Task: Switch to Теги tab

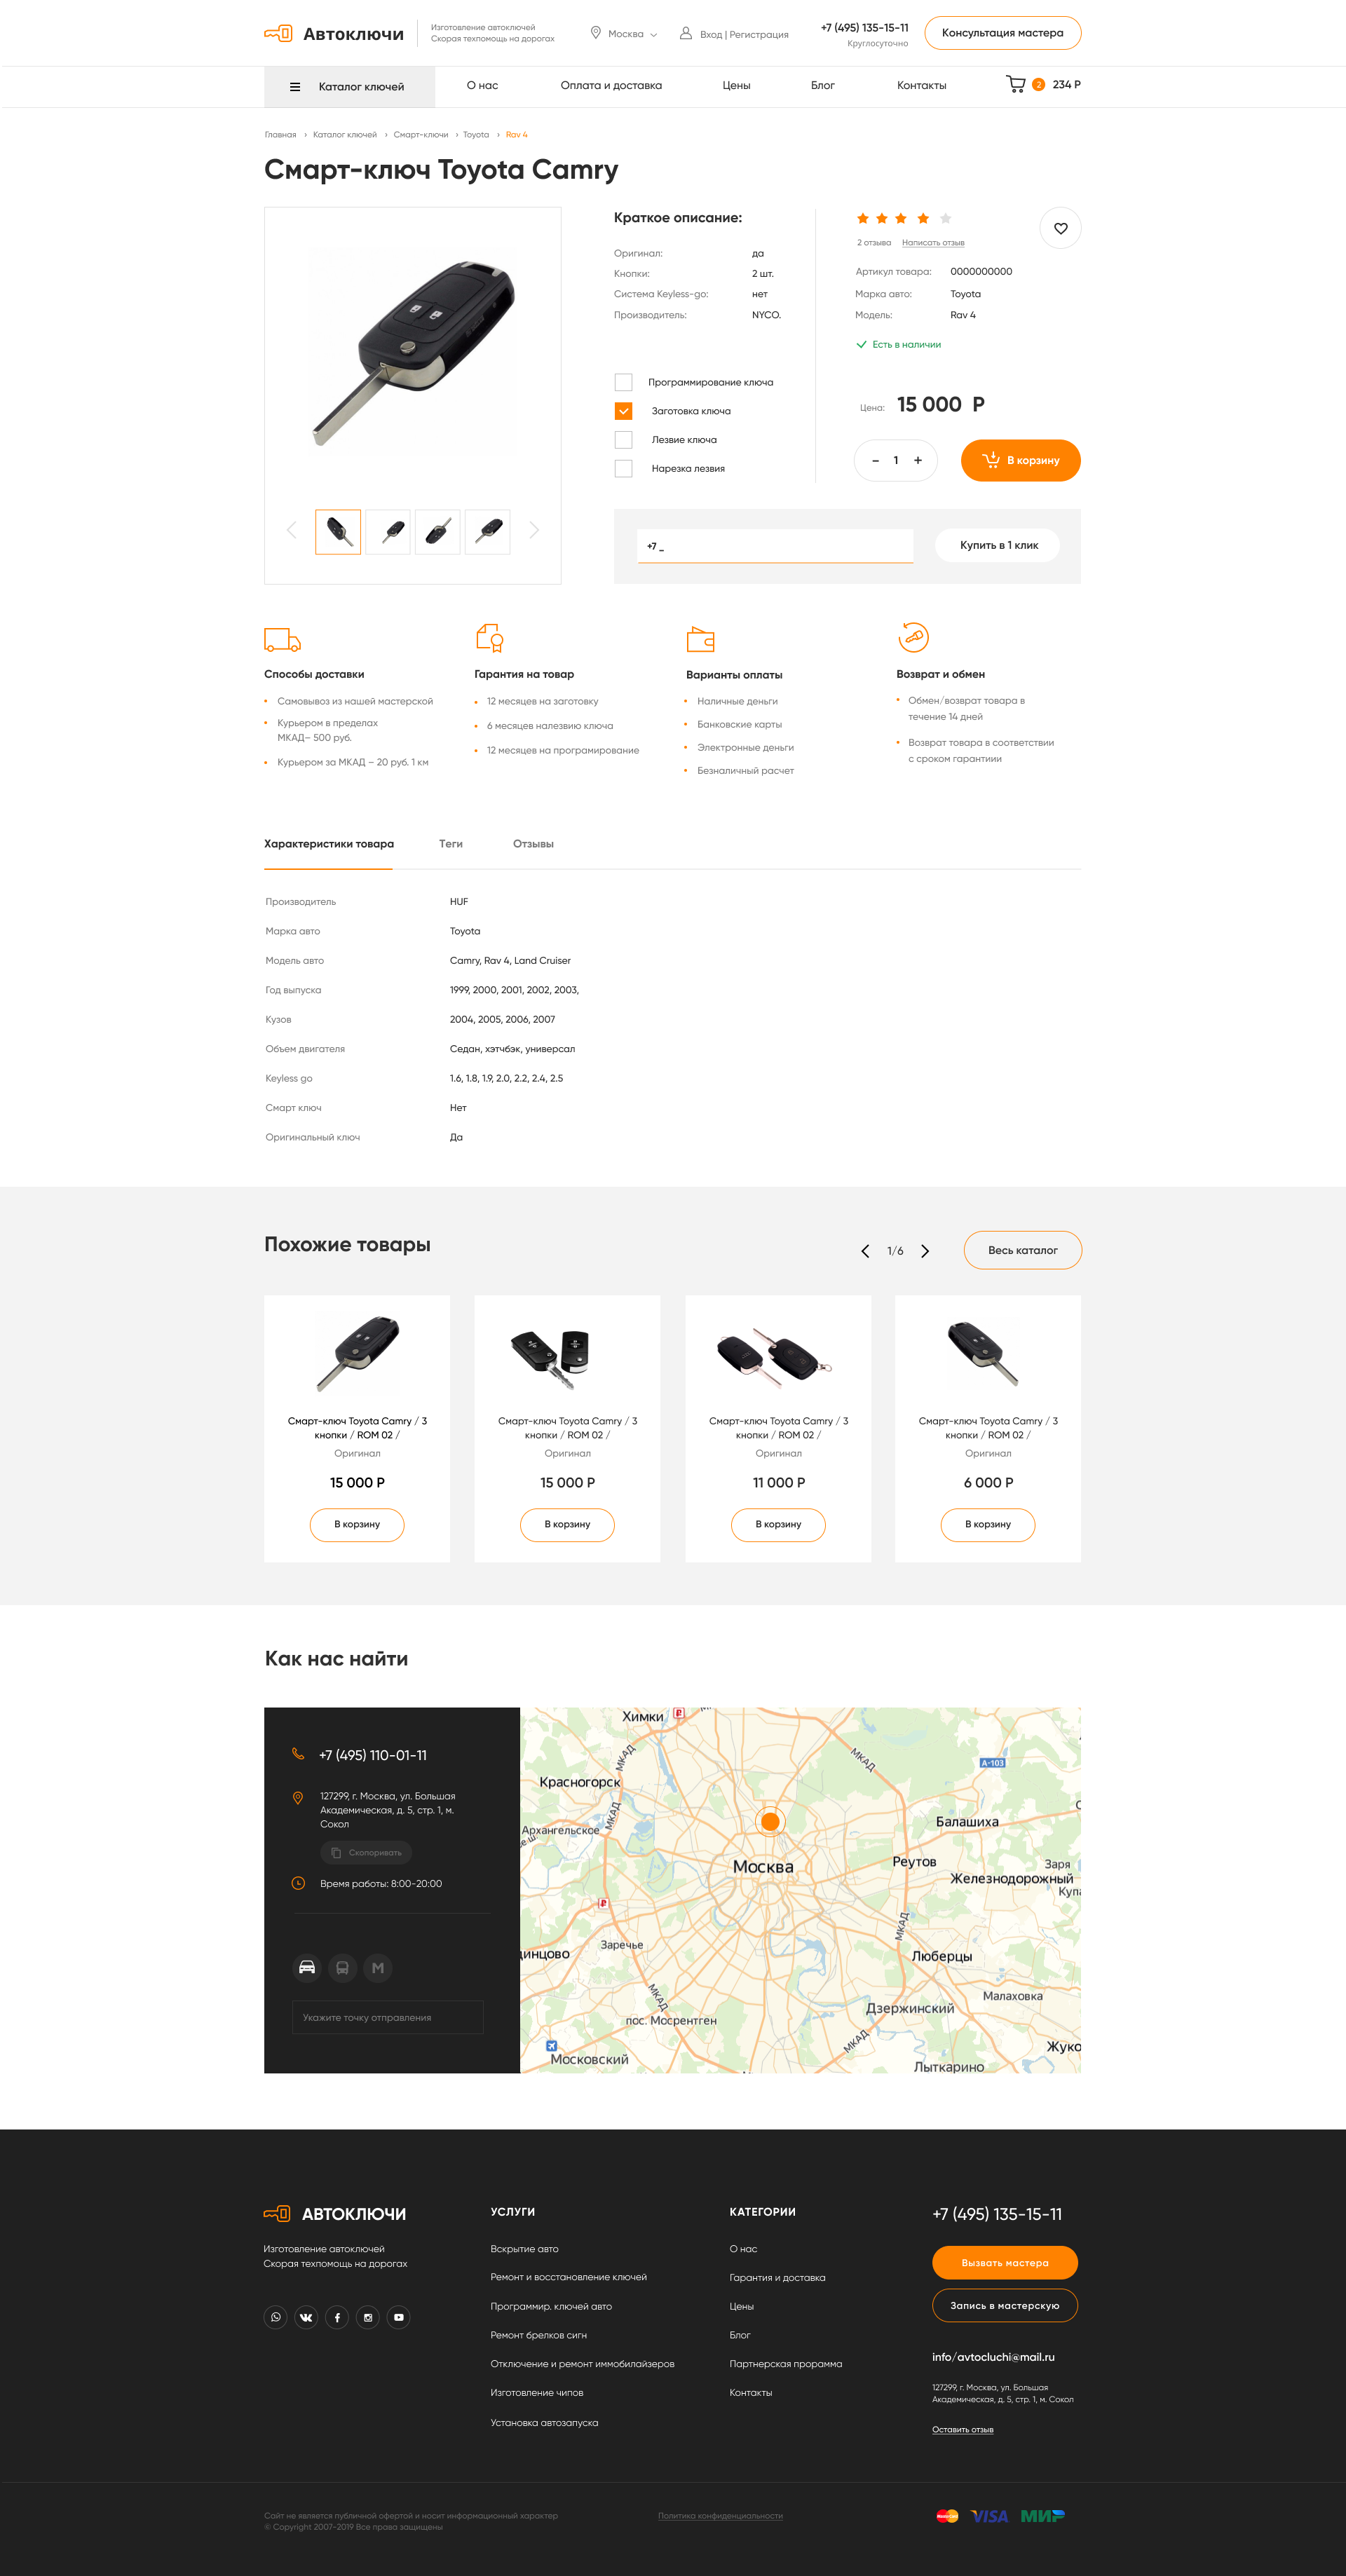Action: pyautogui.click(x=451, y=844)
